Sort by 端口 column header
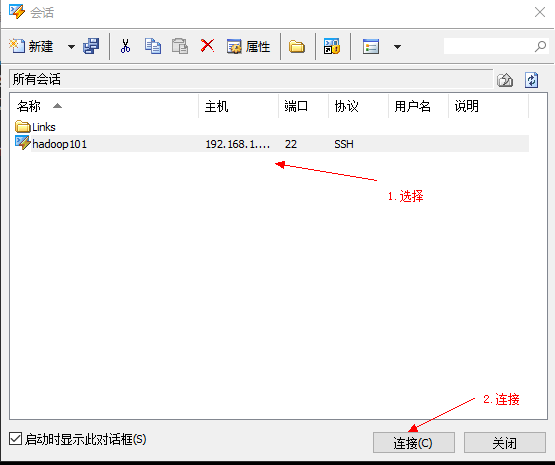Image resolution: width=555 pixels, height=465 pixels. coord(304,106)
